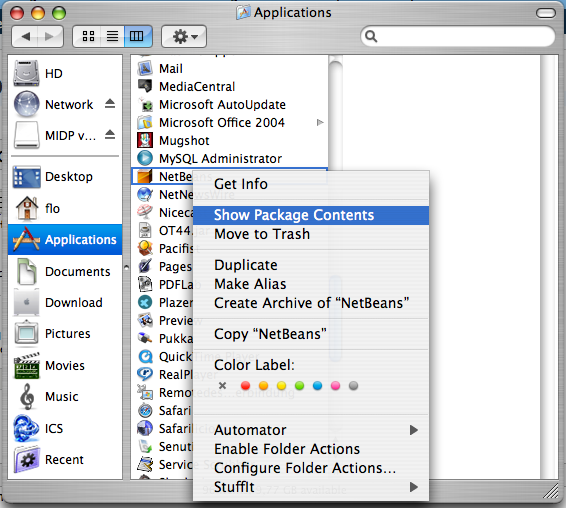This screenshot has height=508, width=566.
Task: Open Documents folder in sidebar
Action: 63,272
